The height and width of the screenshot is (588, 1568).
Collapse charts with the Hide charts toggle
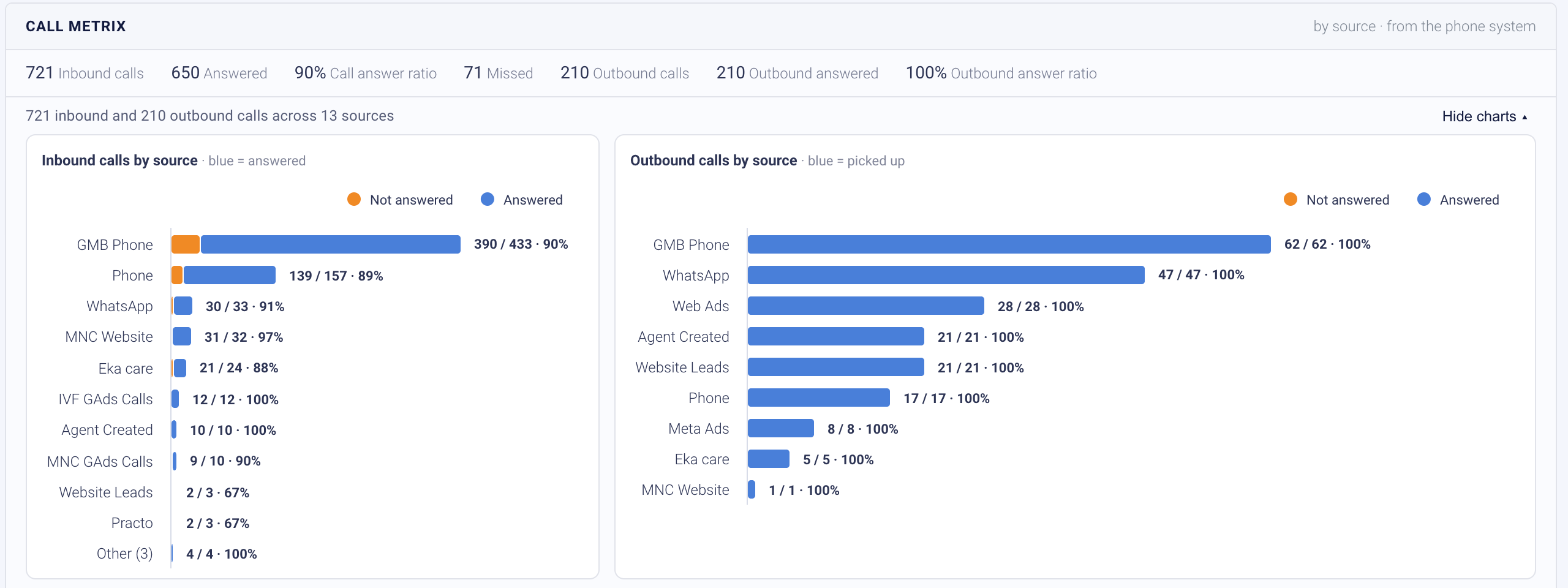pyautogui.click(x=1485, y=117)
